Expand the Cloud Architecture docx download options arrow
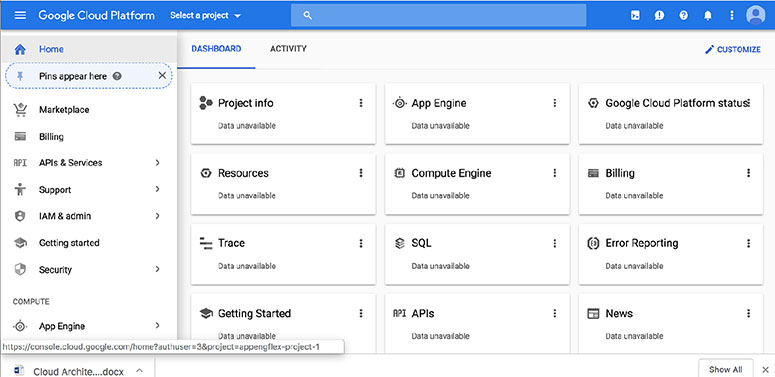 point(139,371)
